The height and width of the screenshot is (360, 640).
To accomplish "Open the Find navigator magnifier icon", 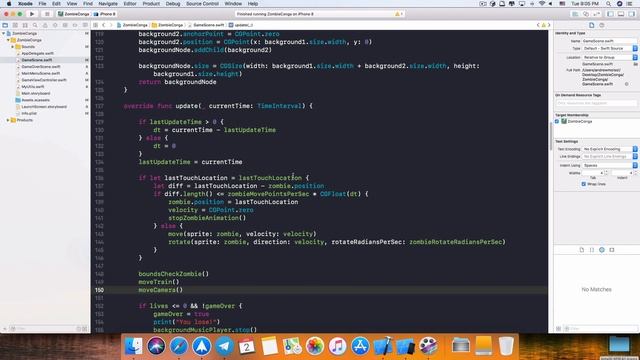I will coord(35,25).
